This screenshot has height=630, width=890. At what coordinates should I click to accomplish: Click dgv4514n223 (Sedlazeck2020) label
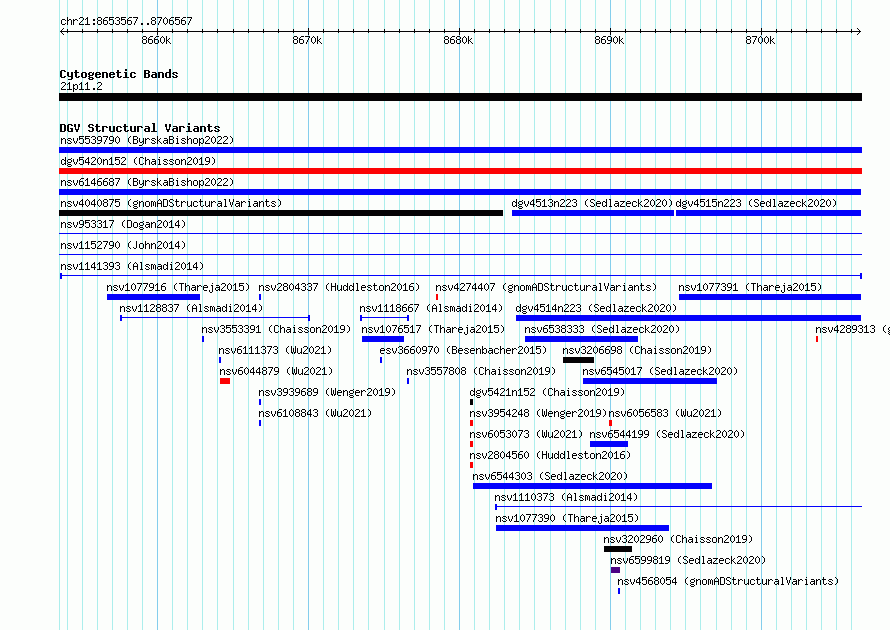pos(597,308)
